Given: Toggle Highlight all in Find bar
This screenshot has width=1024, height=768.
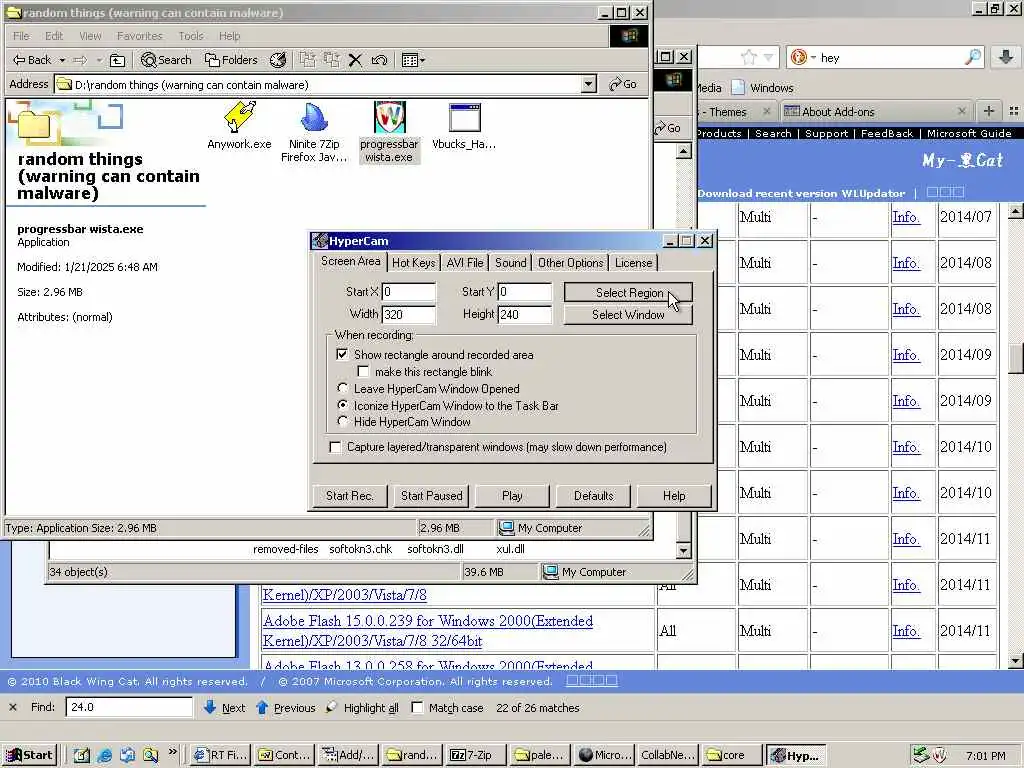Looking at the screenshot, I should pyautogui.click(x=363, y=707).
